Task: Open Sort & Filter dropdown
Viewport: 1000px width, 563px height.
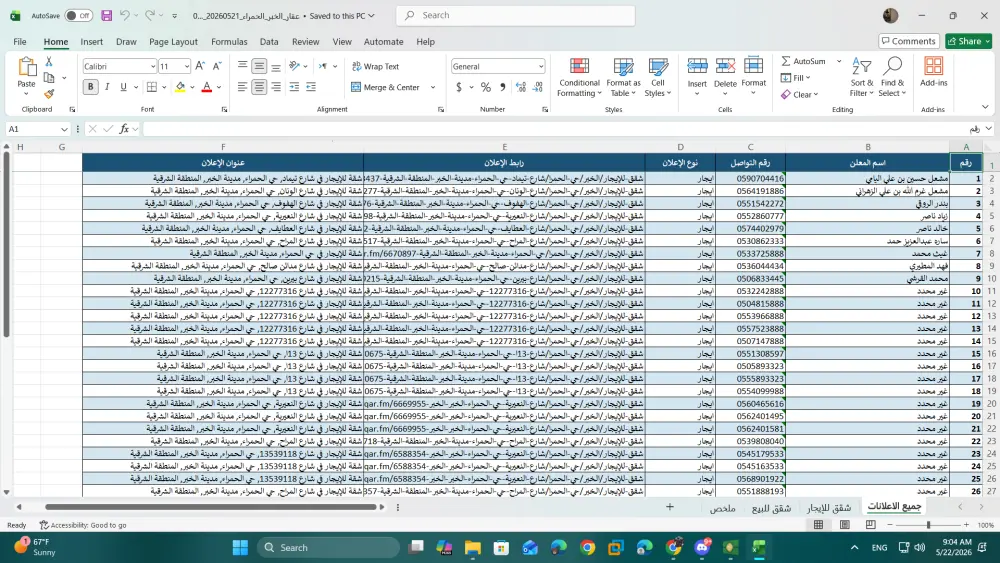Action: [x=862, y=78]
